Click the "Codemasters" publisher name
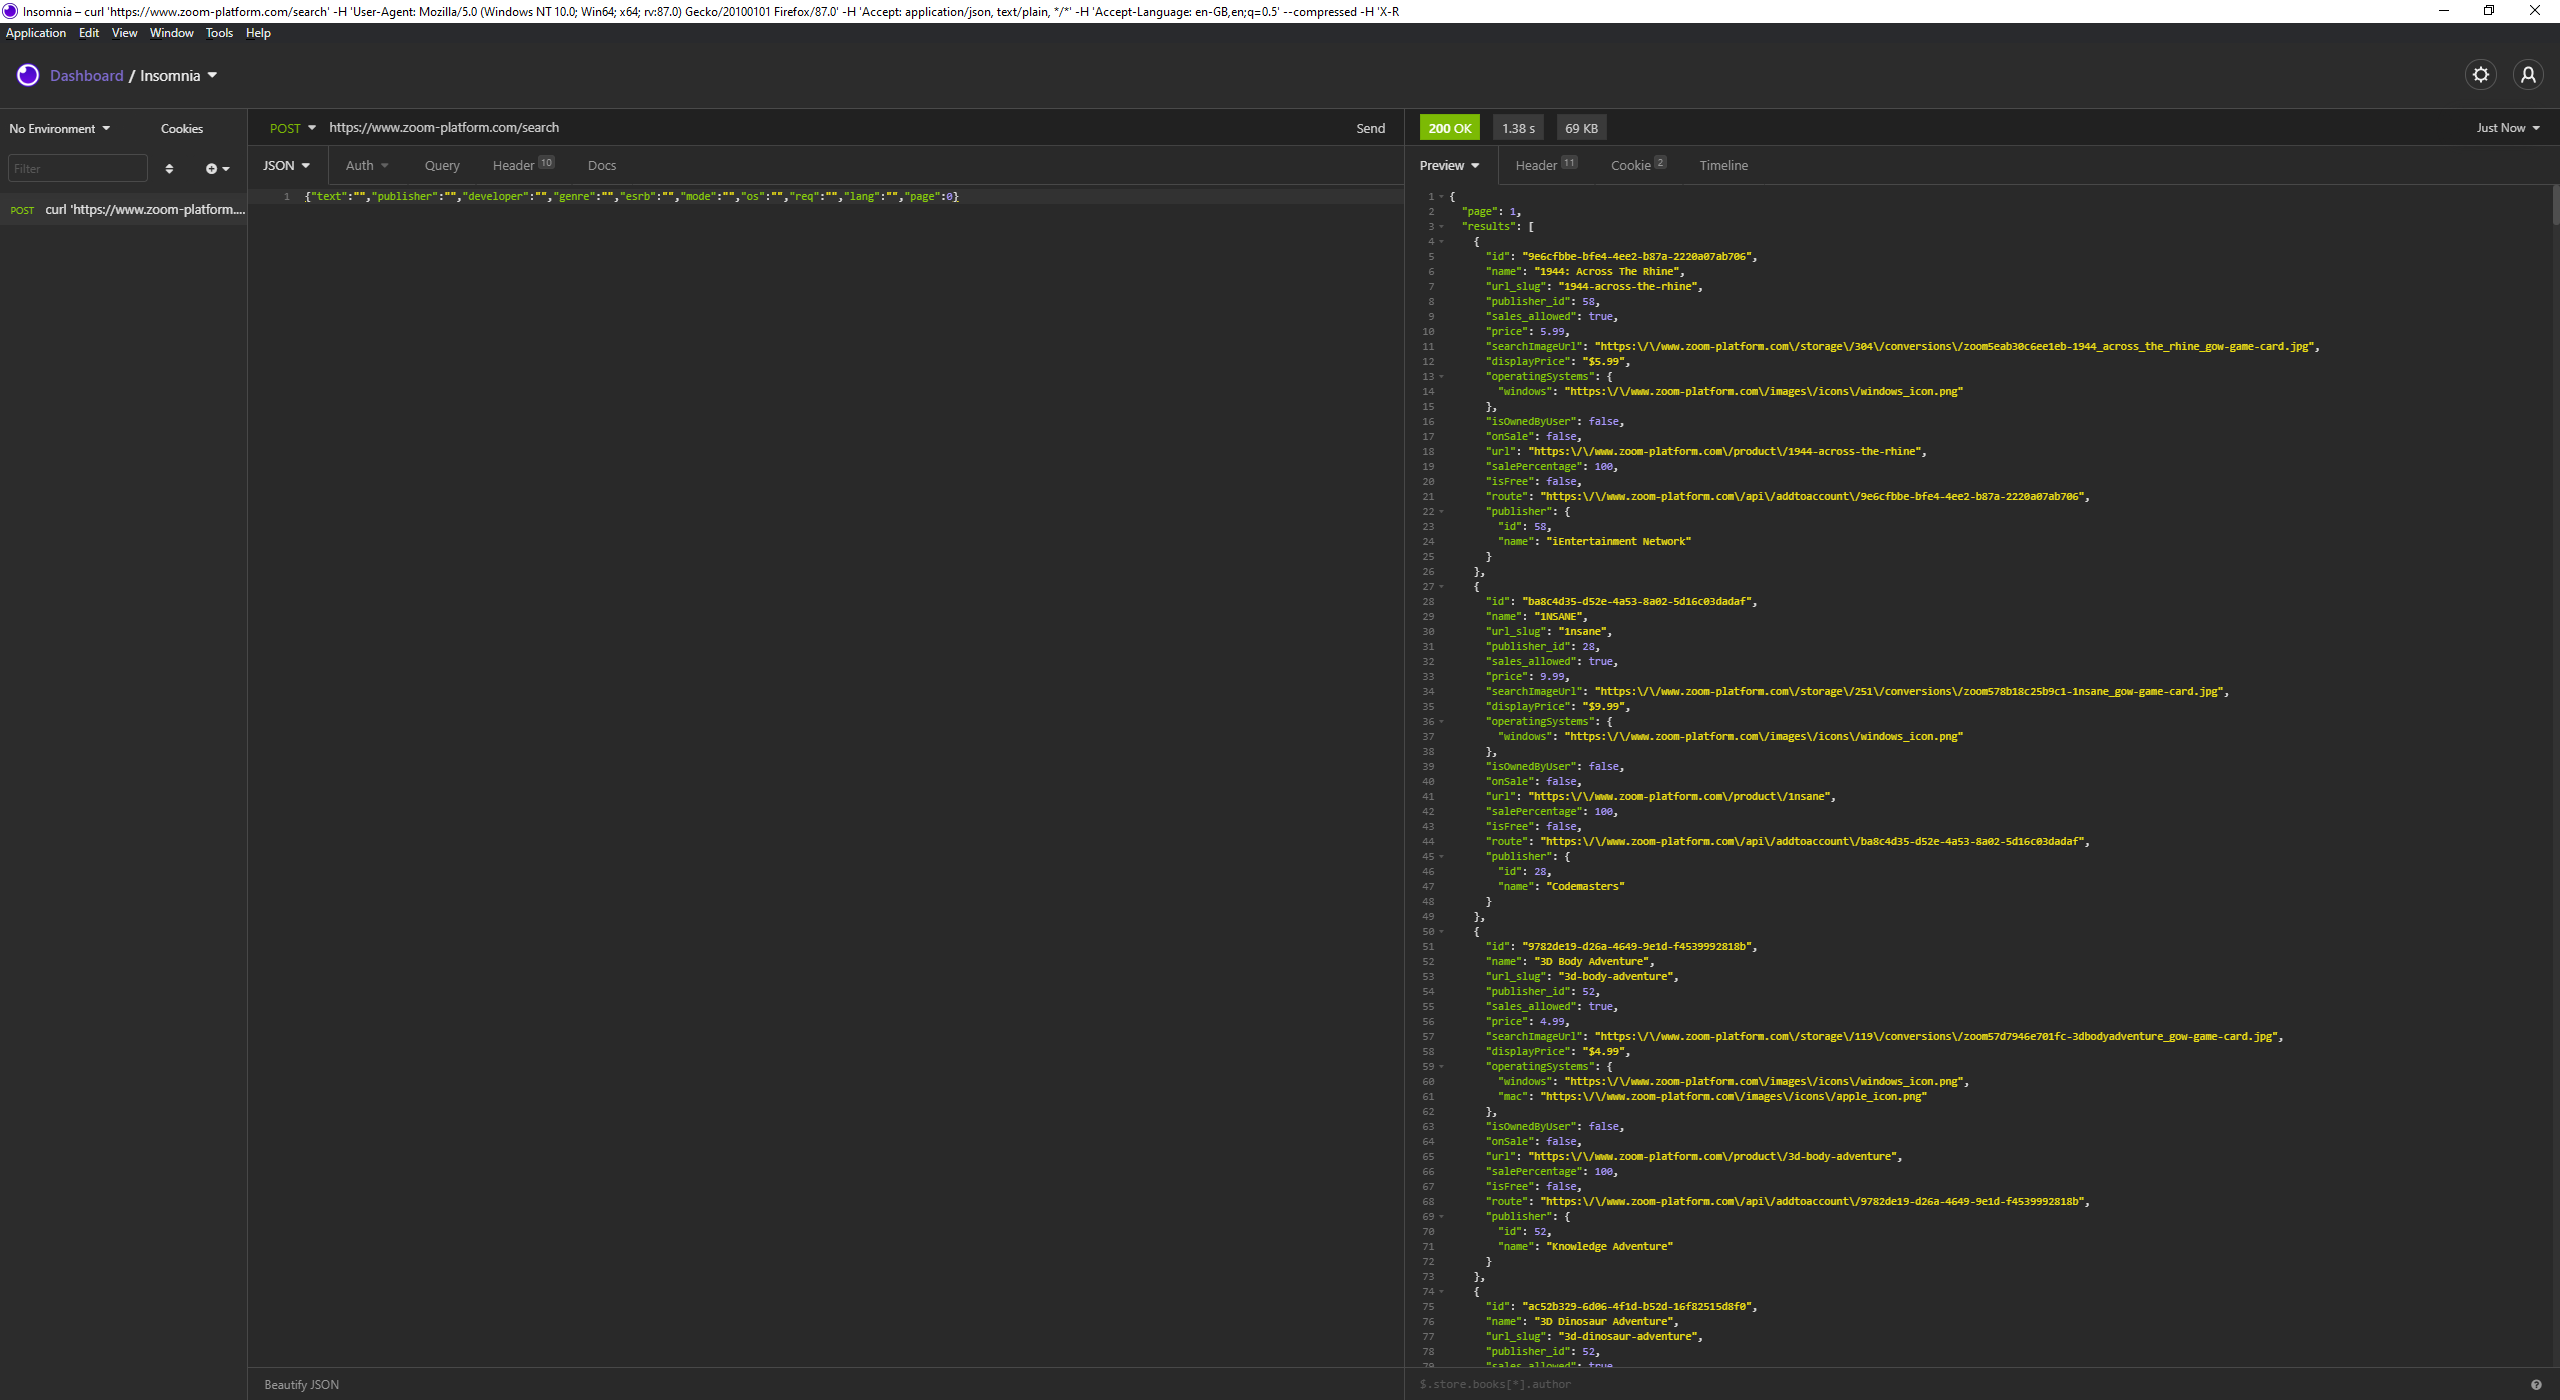This screenshot has width=2560, height=1400. [x=1585, y=887]
